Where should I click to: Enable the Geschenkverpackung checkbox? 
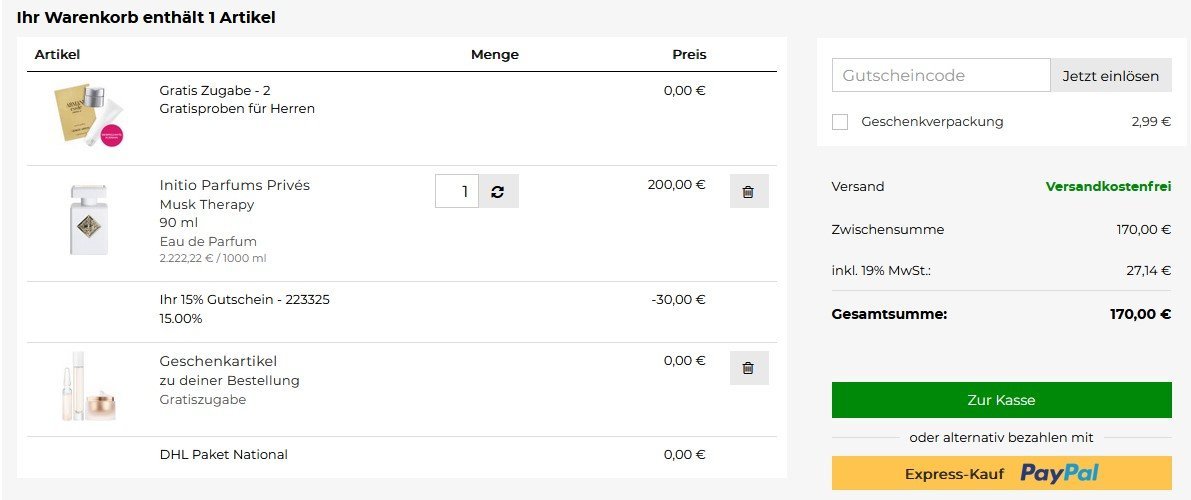(840, 122)
